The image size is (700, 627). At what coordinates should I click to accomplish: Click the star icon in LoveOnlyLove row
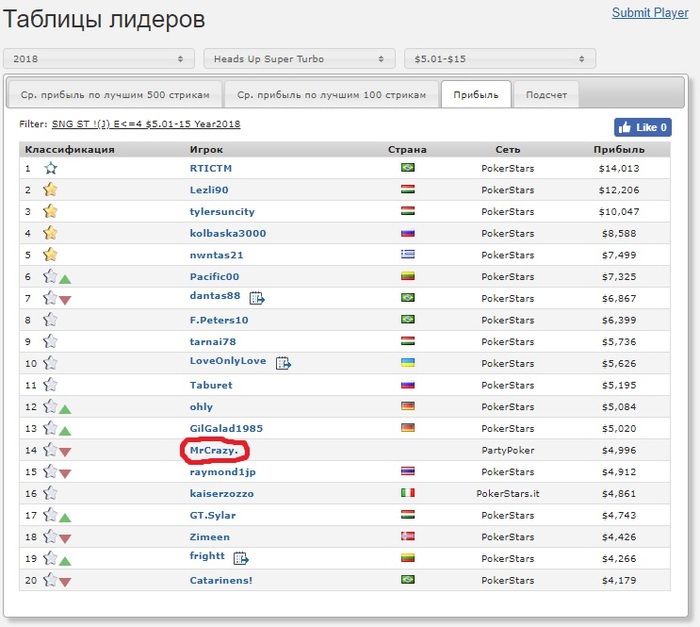50,363
